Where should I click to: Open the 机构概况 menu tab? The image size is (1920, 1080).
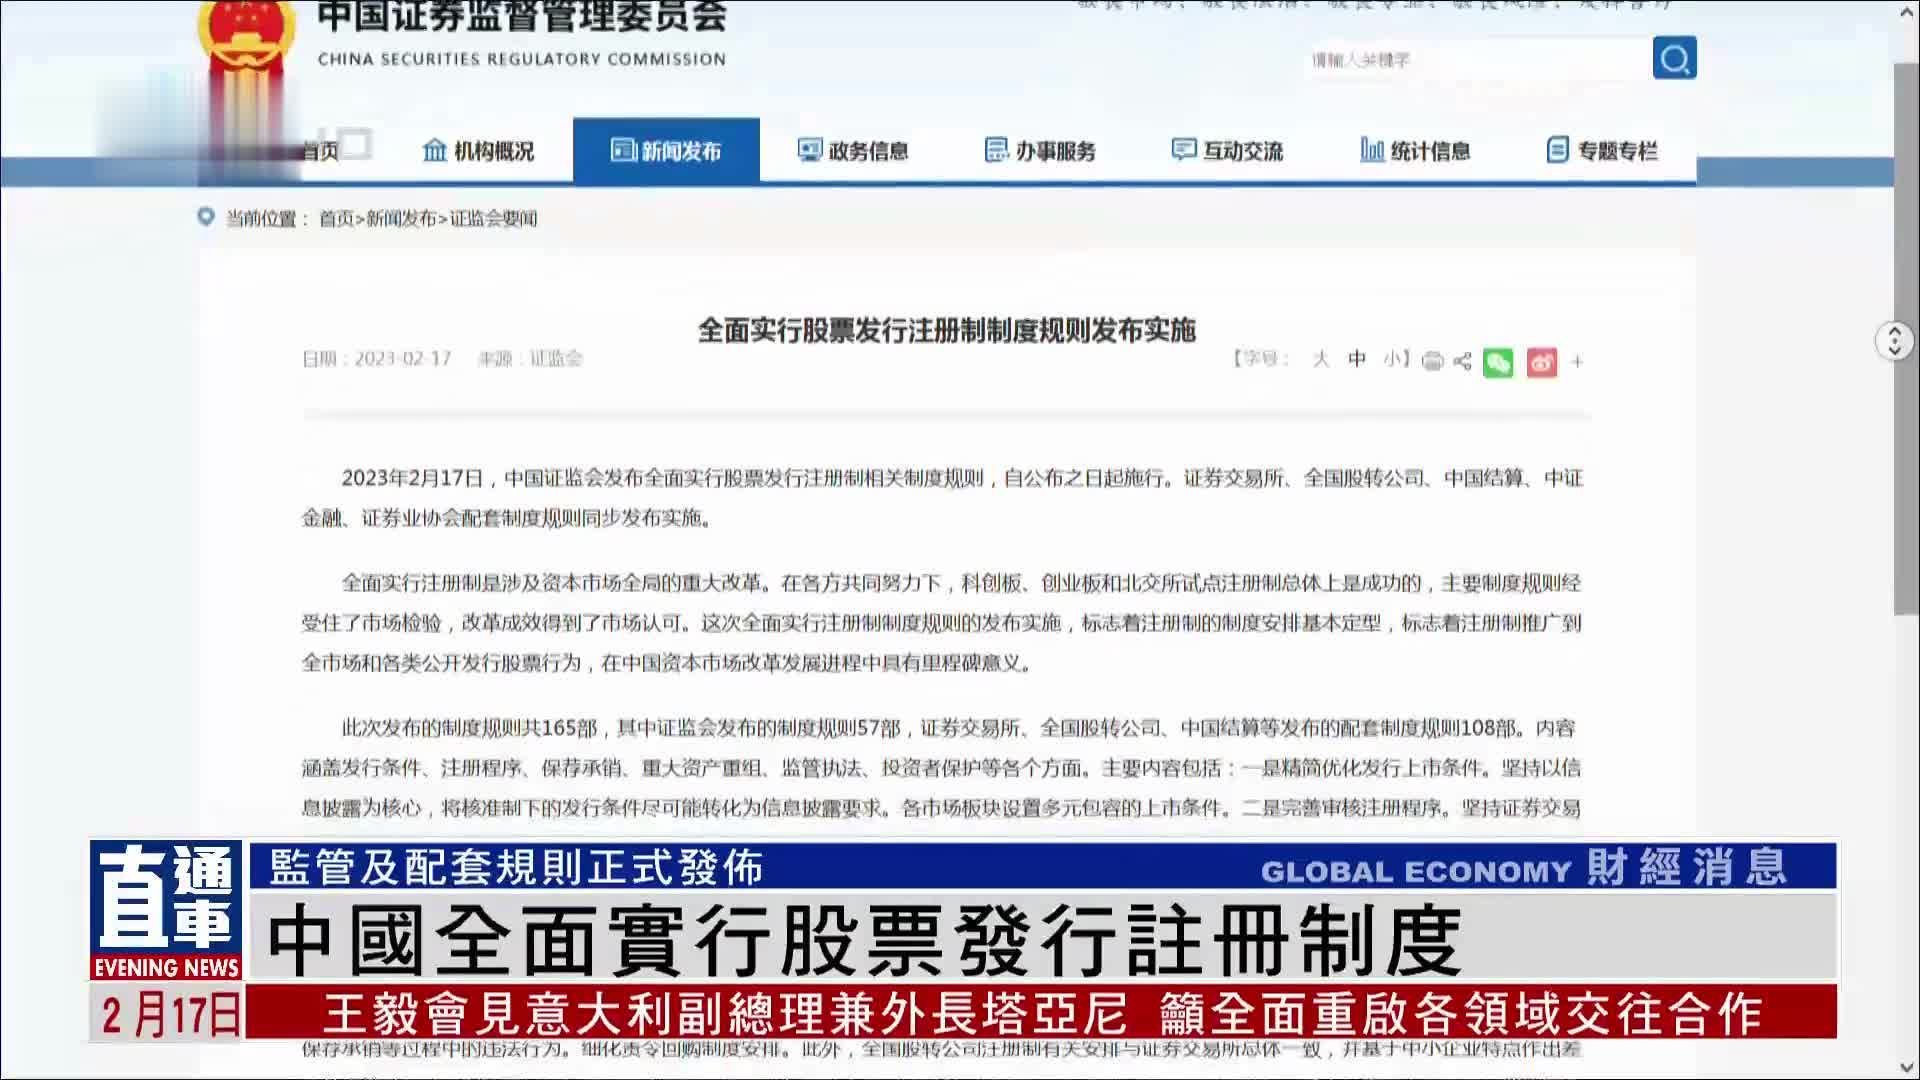[x=478, y=151]
